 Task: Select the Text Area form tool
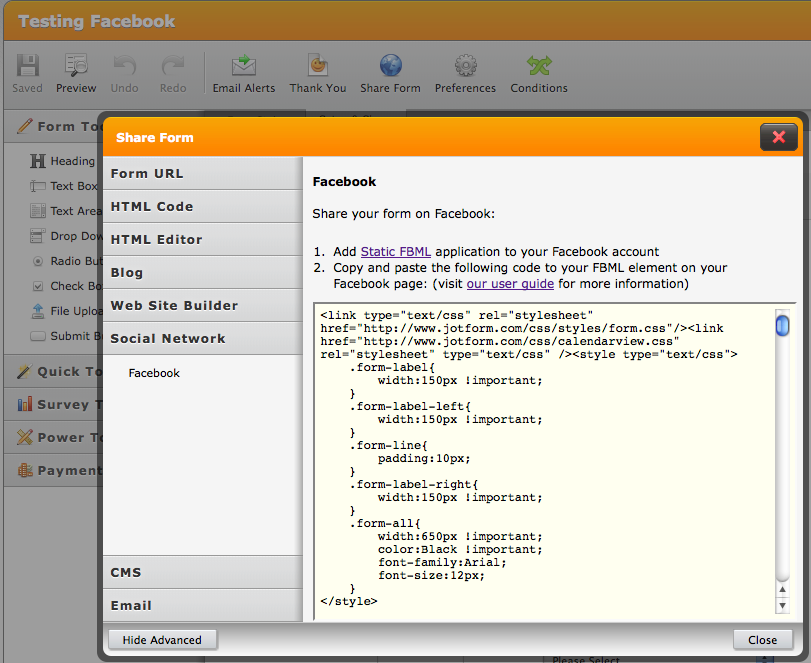[66, 211]
